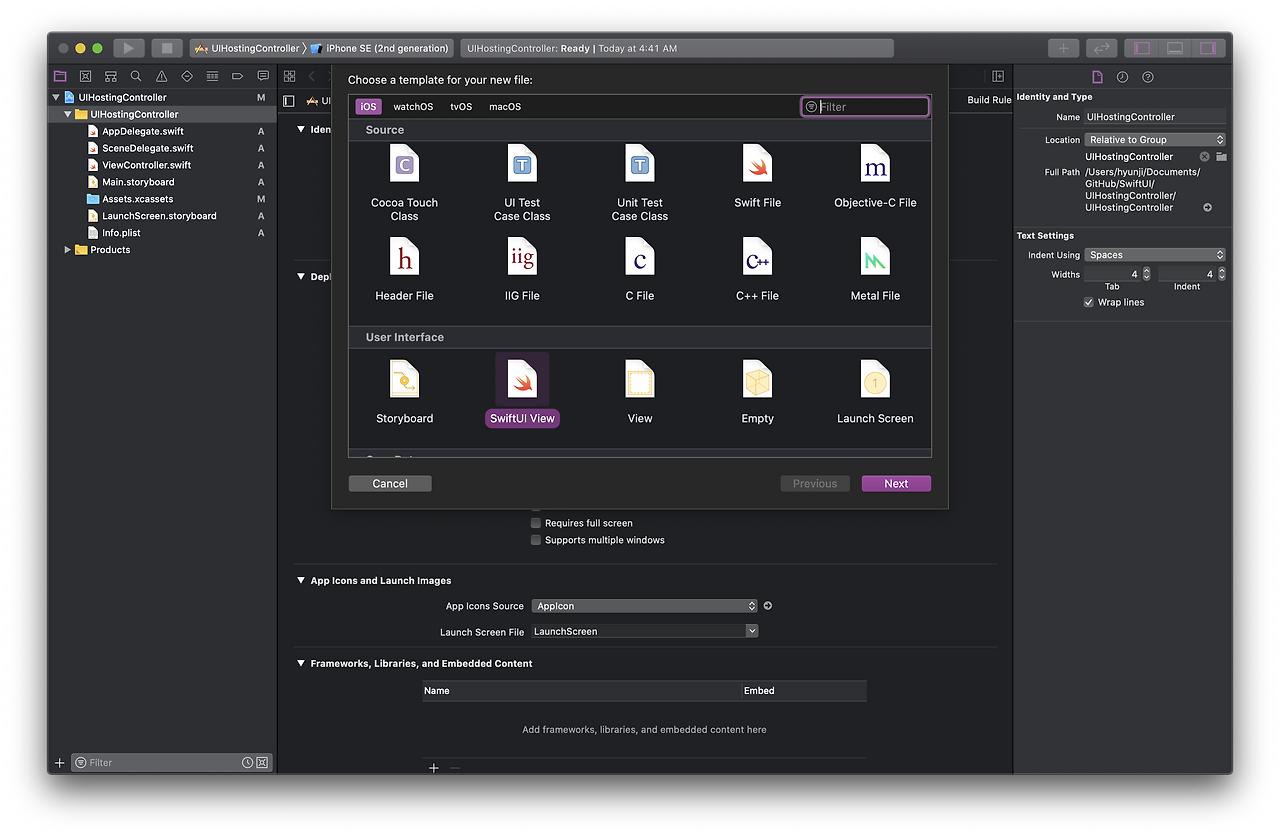This screenshot has width=1280, height=837.
Task: Choose the UI Test Case Class template
Action: [522, 182]
